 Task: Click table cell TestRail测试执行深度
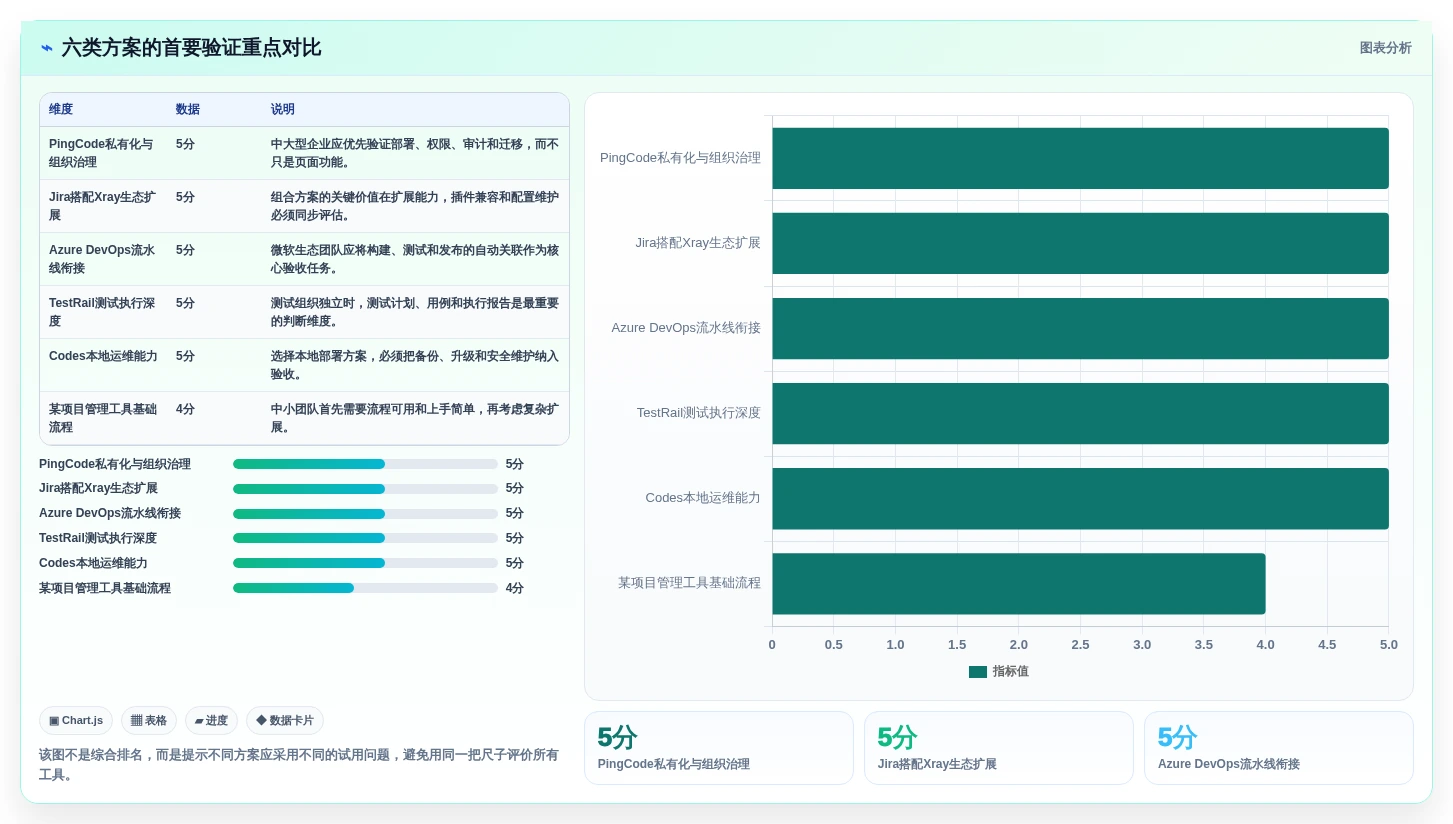point(103,312)
